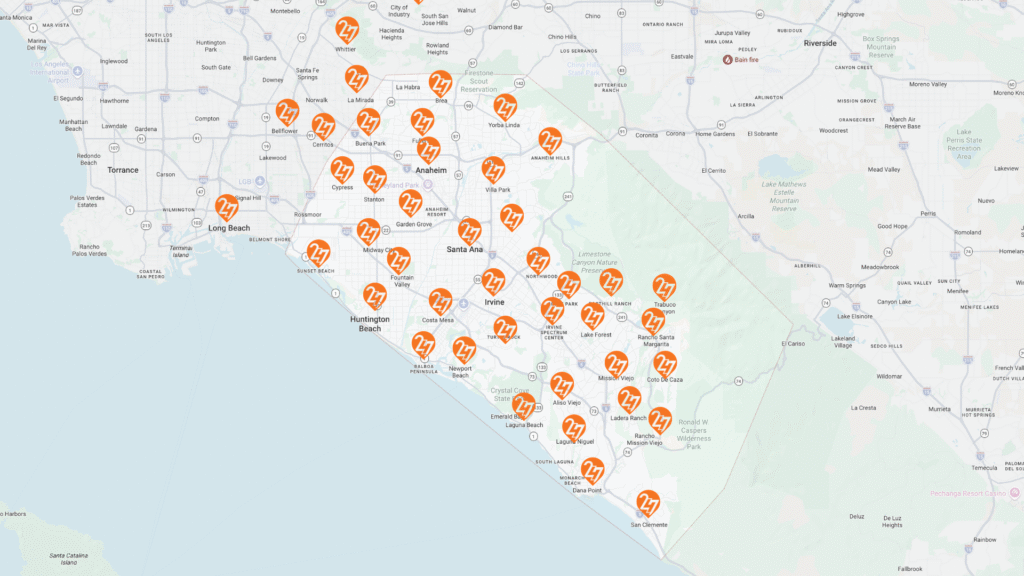
Task: Click the Stanton orange marker
Action: (x=375, y=180)
